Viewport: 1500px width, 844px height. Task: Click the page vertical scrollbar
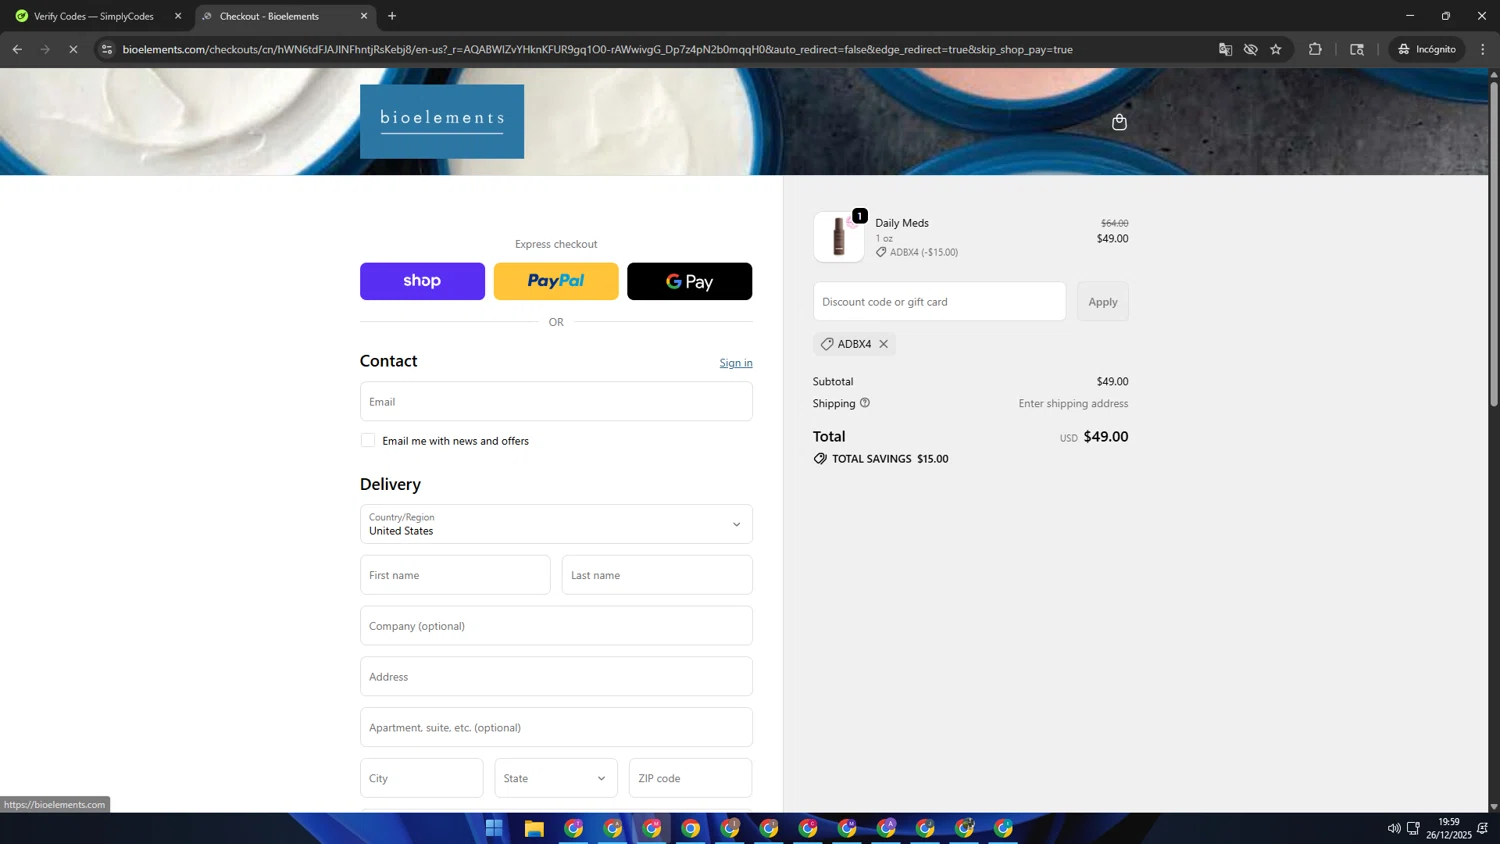click(x=1494, y=244)
